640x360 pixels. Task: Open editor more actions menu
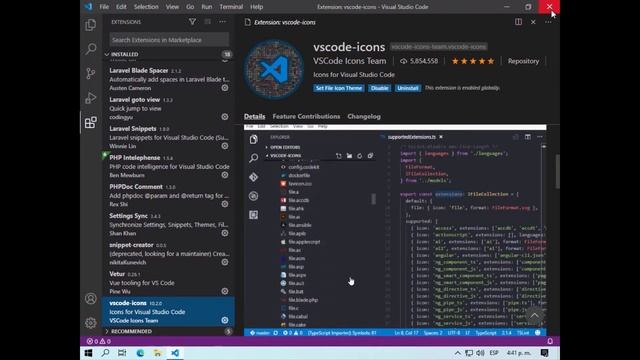point(548,22)
